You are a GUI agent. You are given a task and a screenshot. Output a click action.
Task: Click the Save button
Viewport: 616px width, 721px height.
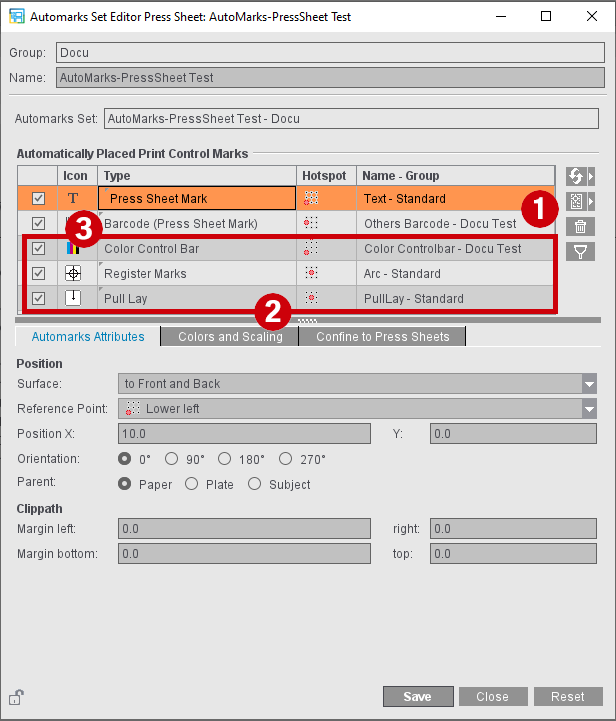tap(416, 697)
